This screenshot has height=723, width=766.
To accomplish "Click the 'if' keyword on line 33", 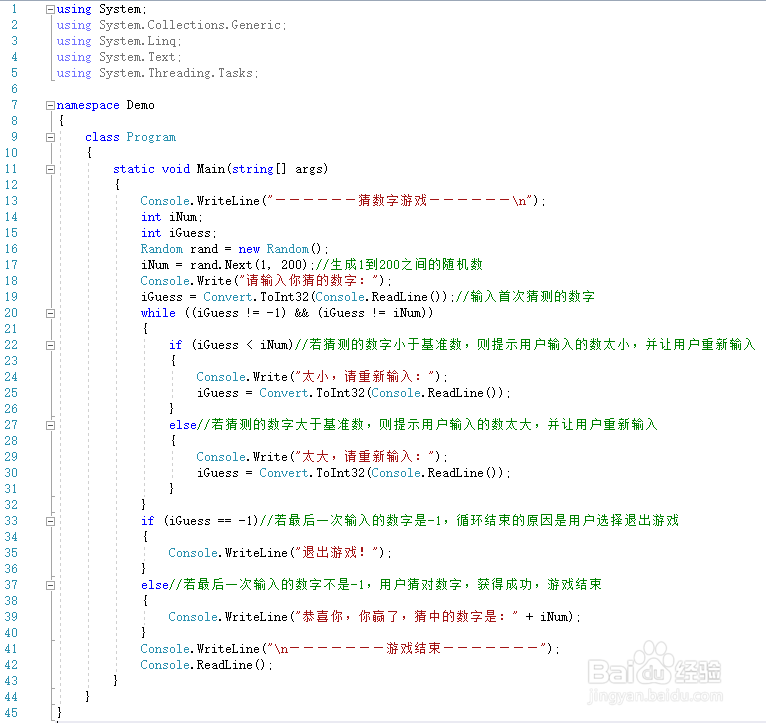I will pos(148,521).
